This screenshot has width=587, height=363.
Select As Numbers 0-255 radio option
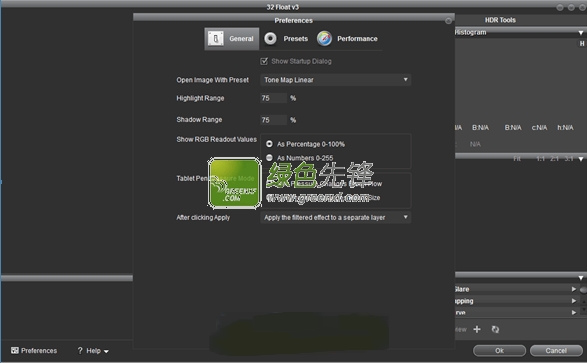point(269,158)
